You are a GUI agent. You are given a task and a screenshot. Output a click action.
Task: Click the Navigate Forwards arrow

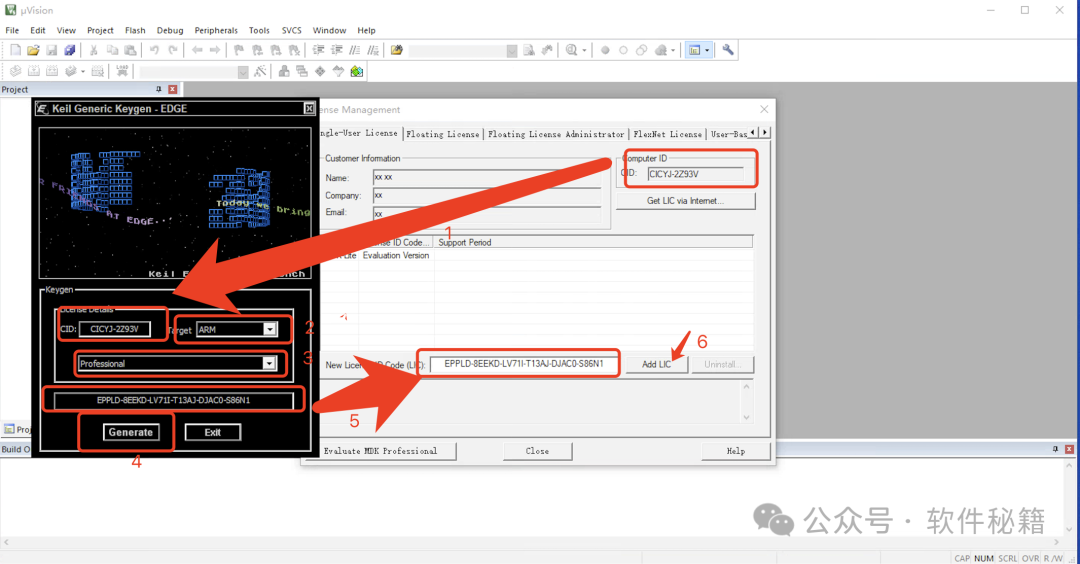[x=215, y=50]
